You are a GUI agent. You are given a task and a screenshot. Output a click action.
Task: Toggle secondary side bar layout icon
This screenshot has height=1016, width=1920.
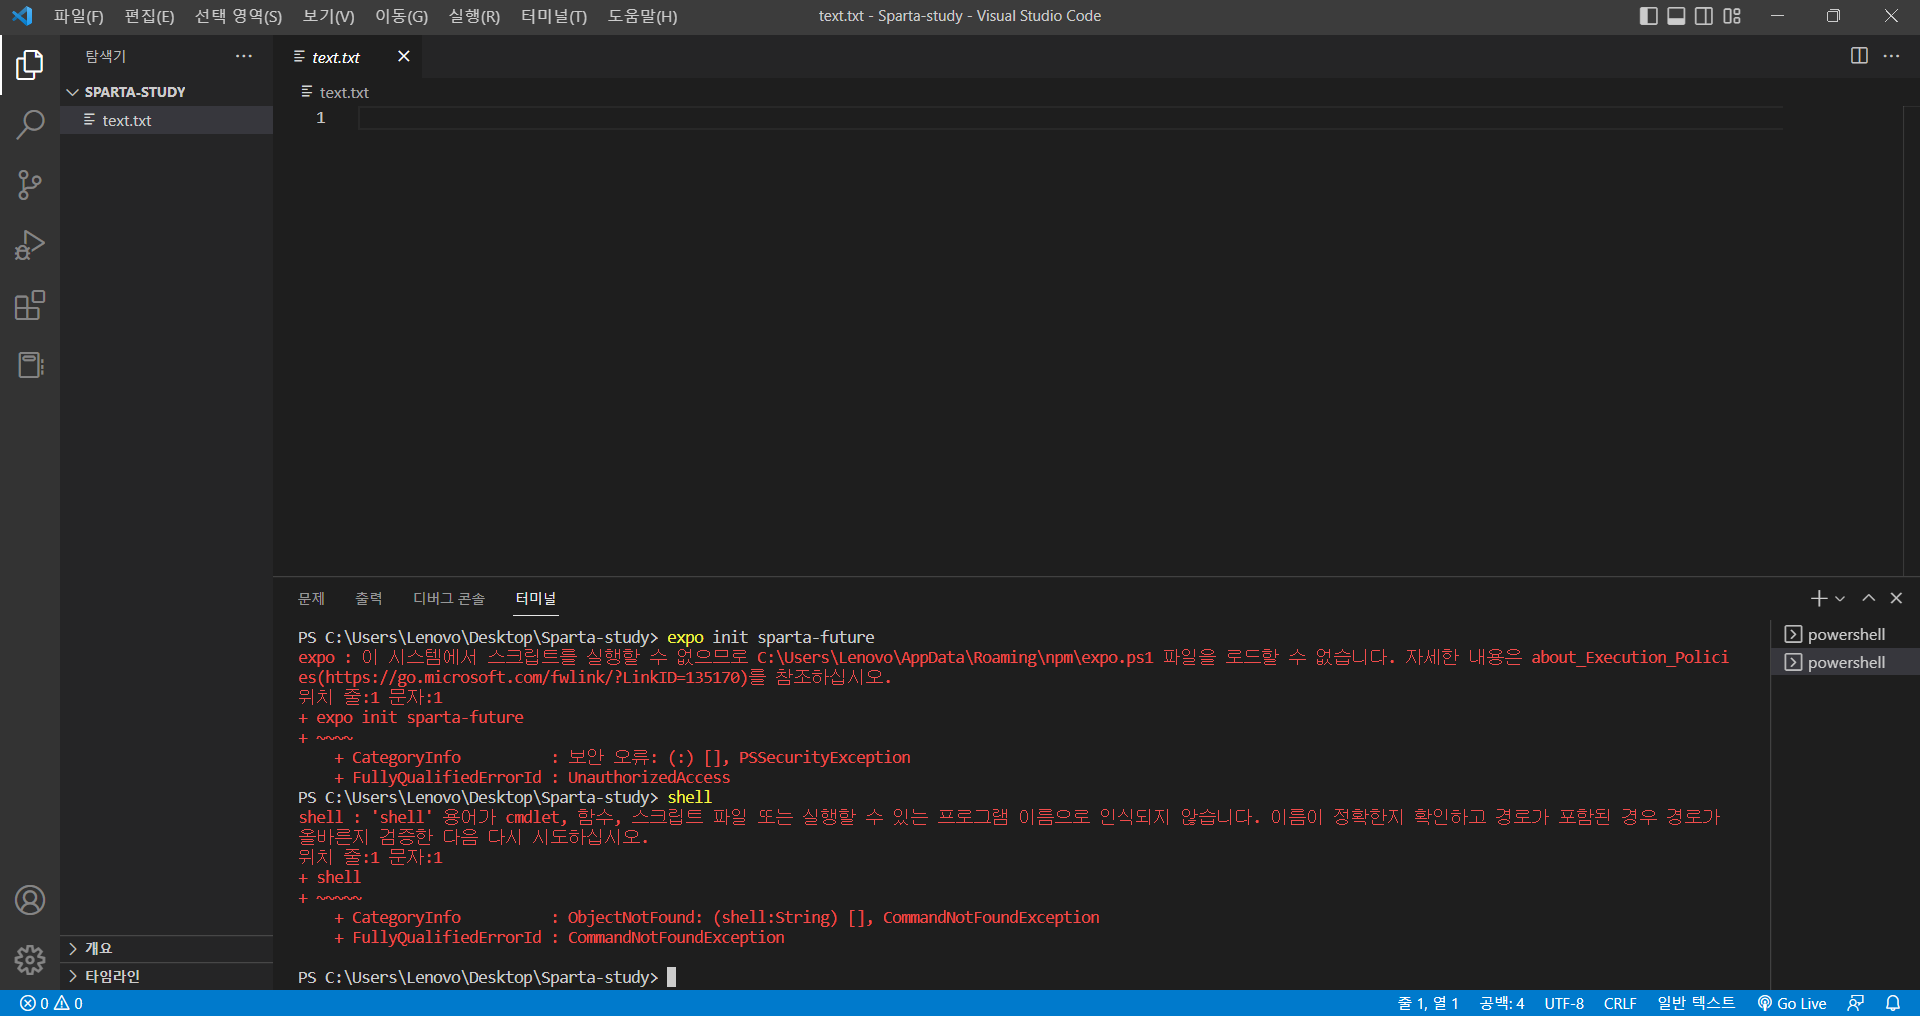[1704, 16]
